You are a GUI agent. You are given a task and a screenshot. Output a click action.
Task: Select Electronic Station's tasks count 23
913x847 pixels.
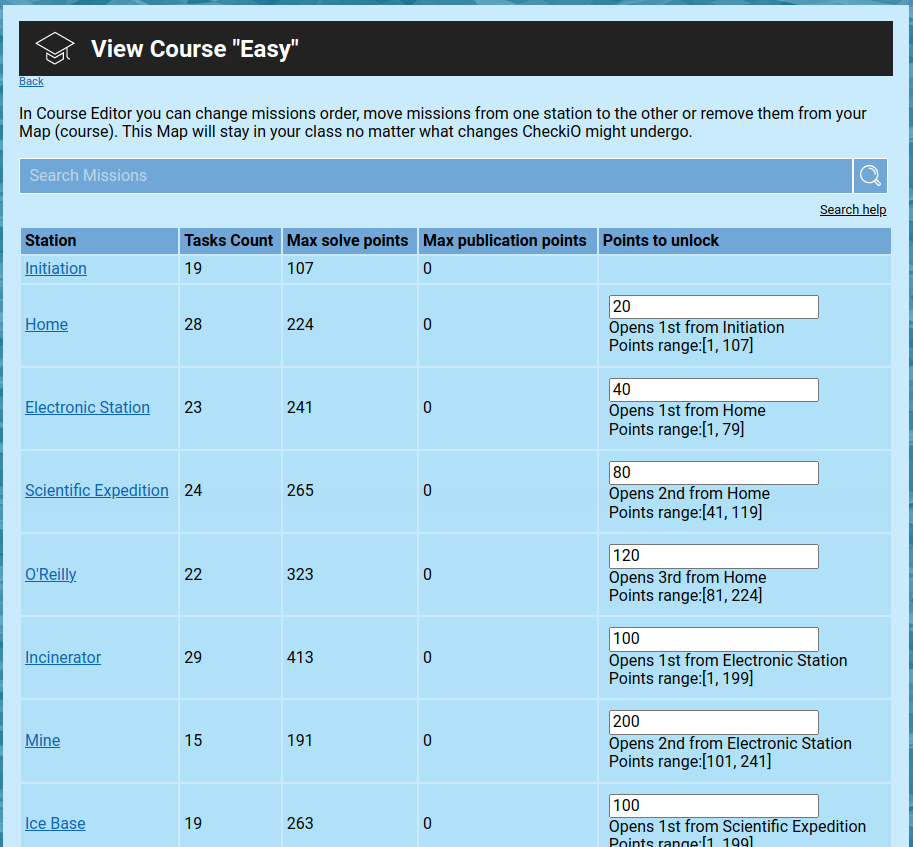193,407
